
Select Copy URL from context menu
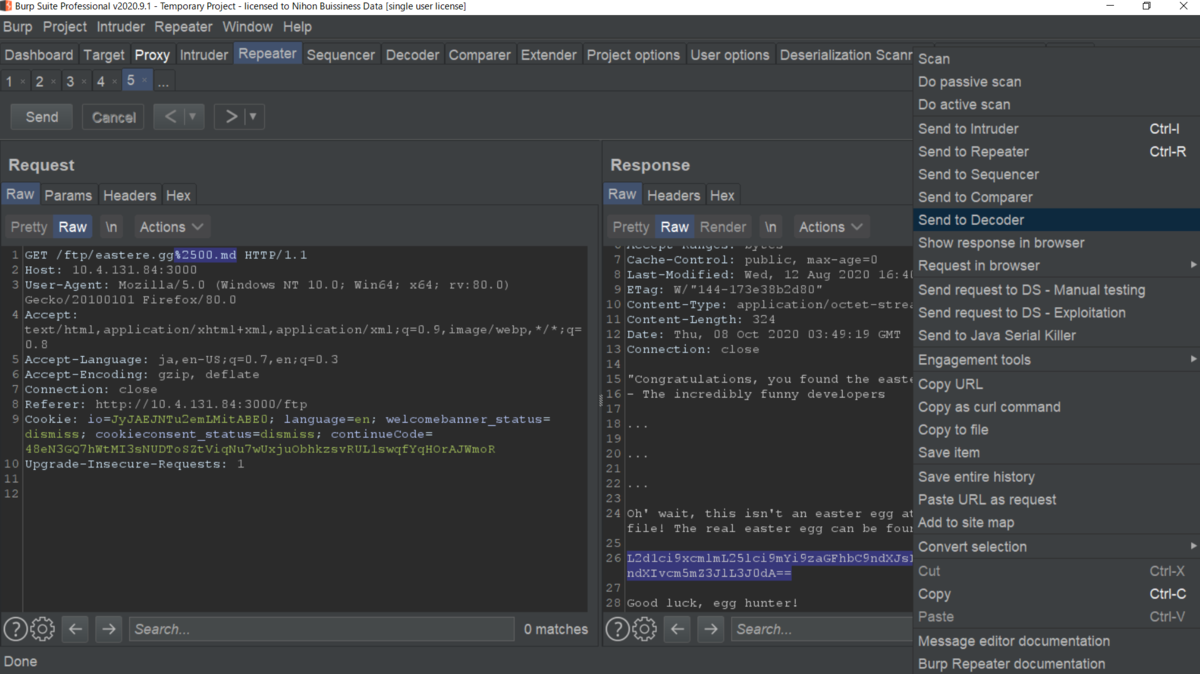[x=1056, y=384]
